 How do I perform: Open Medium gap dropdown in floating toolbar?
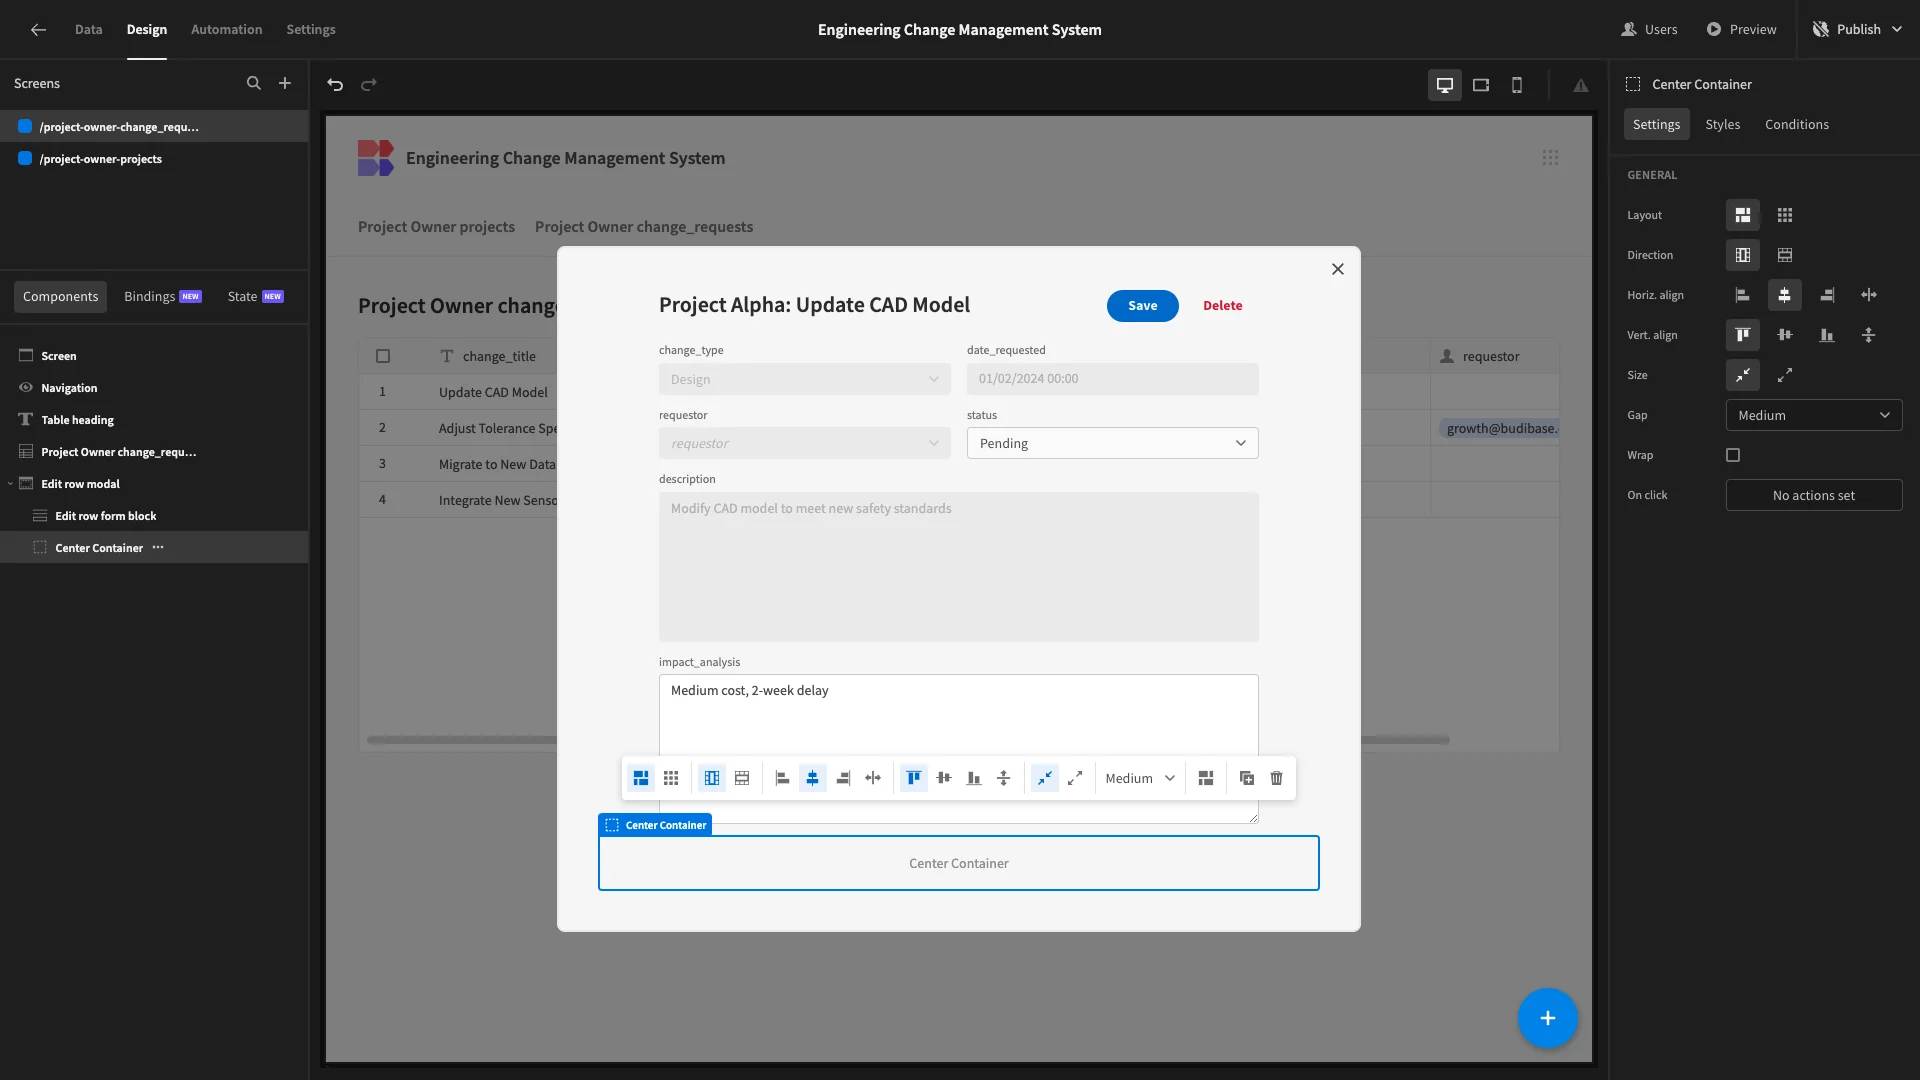point(1140,778)
